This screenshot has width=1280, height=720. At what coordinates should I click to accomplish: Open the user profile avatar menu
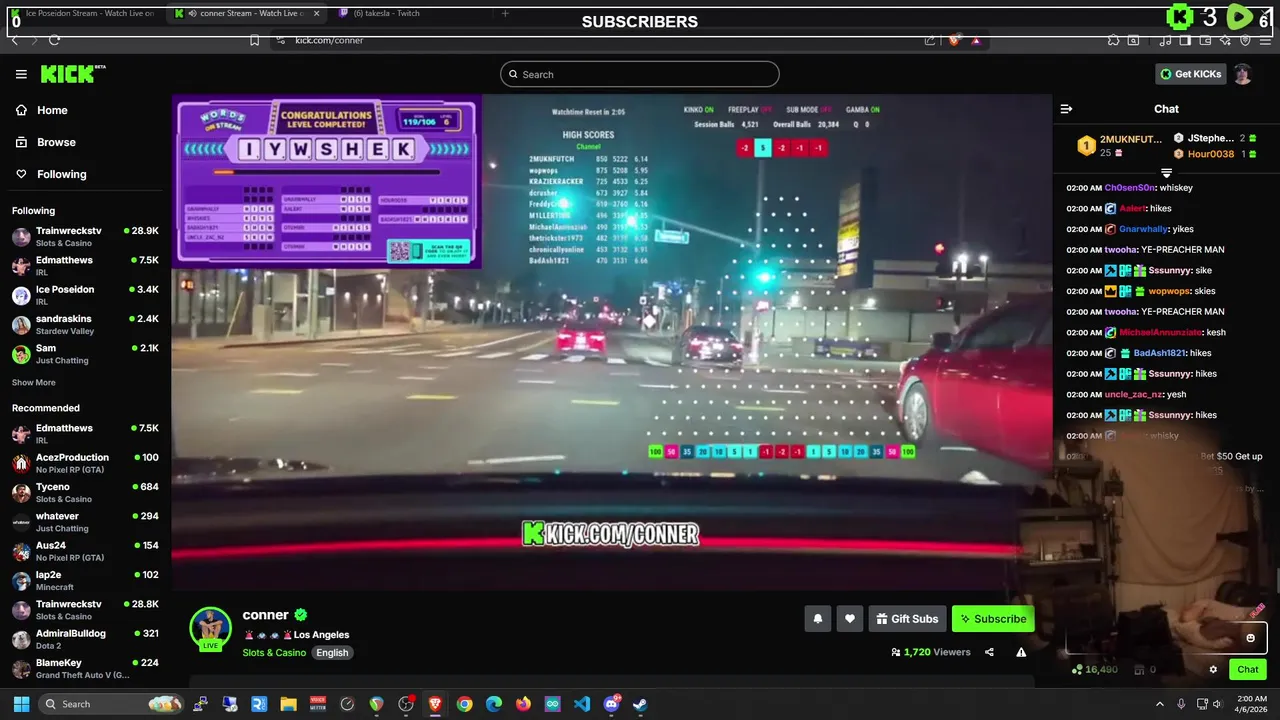point(1242,74)
